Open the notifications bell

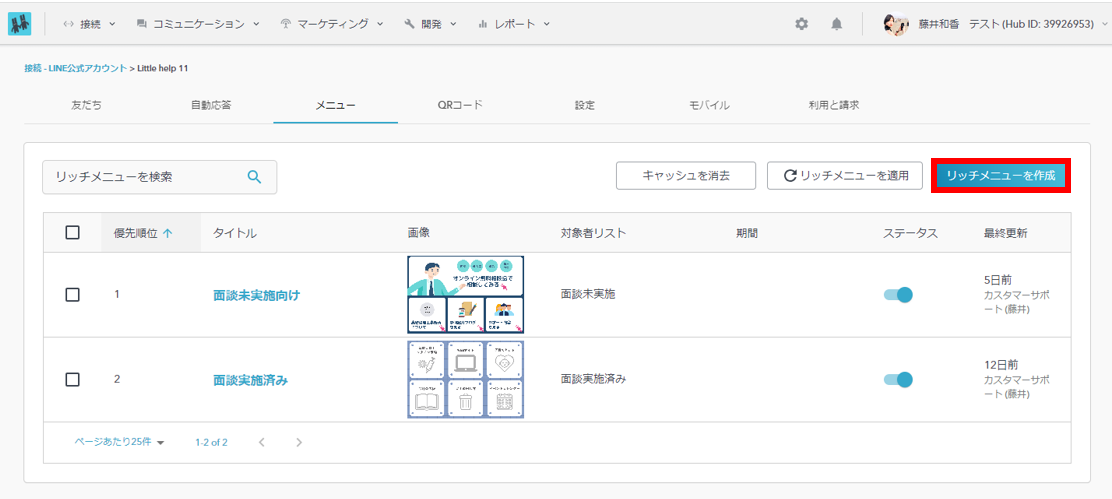click(x=836, y=24)
